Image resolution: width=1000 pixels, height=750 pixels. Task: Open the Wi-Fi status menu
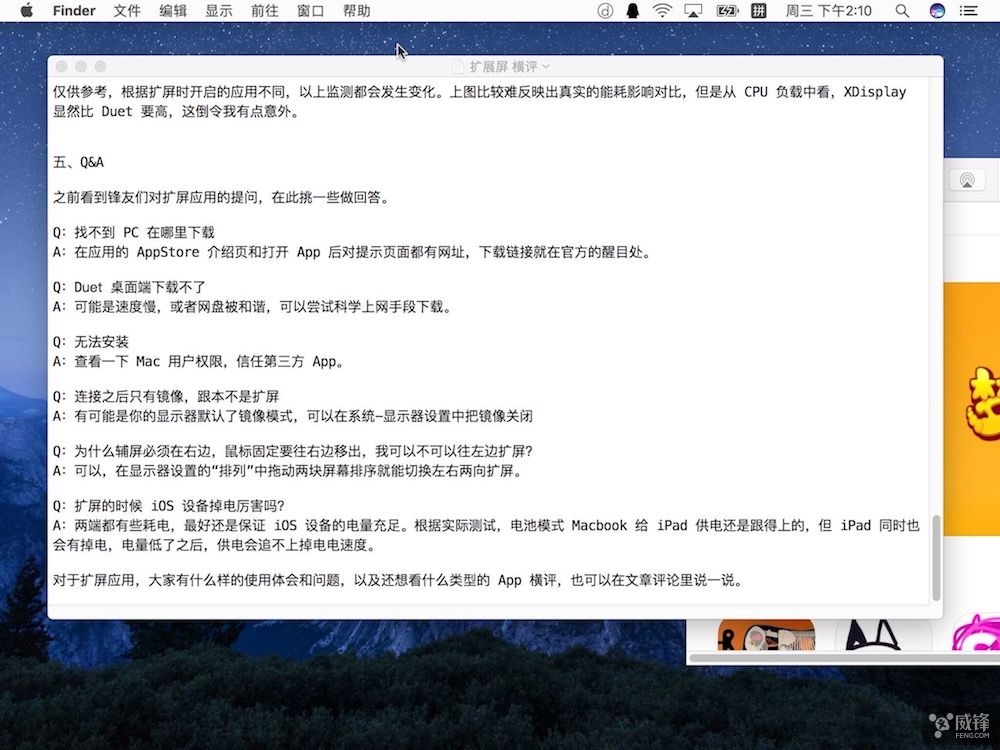pyautogui.click(x=663, y=11)
